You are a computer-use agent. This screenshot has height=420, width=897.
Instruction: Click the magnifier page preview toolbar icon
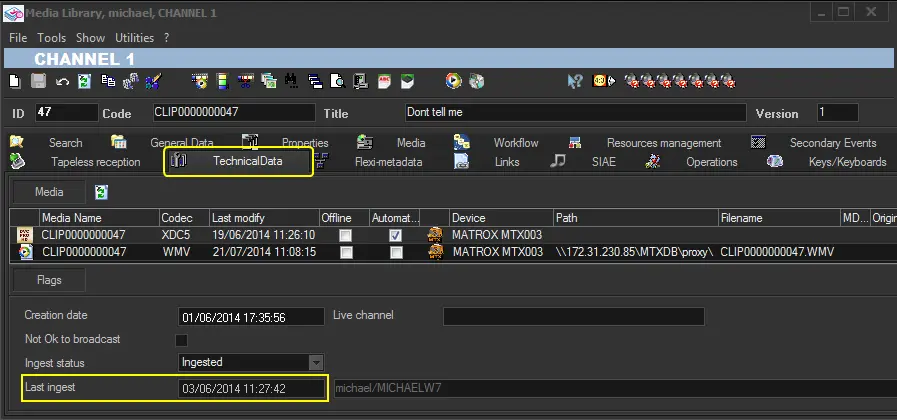point(339,81)
